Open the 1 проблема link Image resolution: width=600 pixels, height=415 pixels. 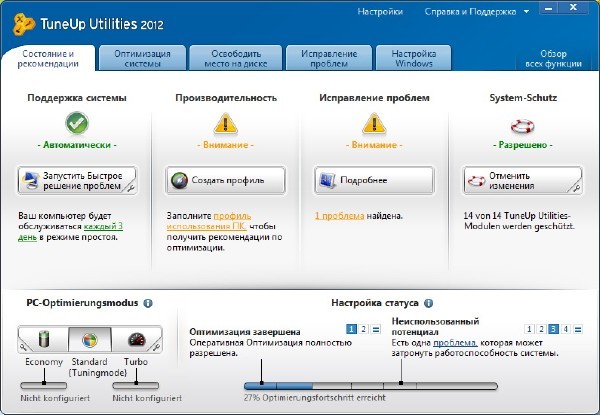(x=339, y=216)
